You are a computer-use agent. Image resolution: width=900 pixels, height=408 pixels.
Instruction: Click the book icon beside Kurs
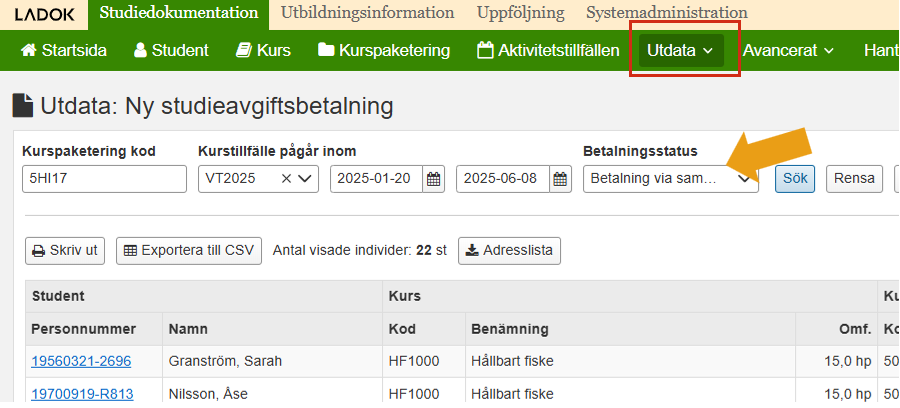pos(243,50)
